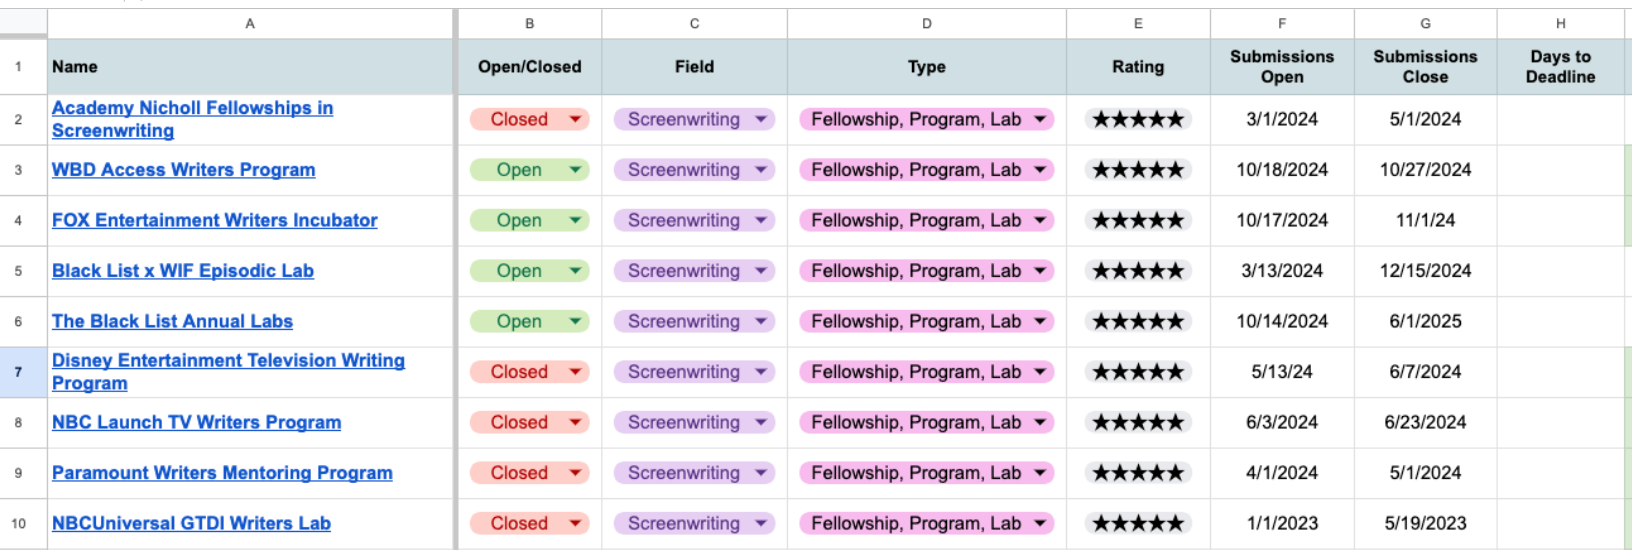Expand the Closed status dropdown in row 2
Image resolution: width=1632 pixels, height=550 pixels.
pyautogui.click(x=575, y=120)
